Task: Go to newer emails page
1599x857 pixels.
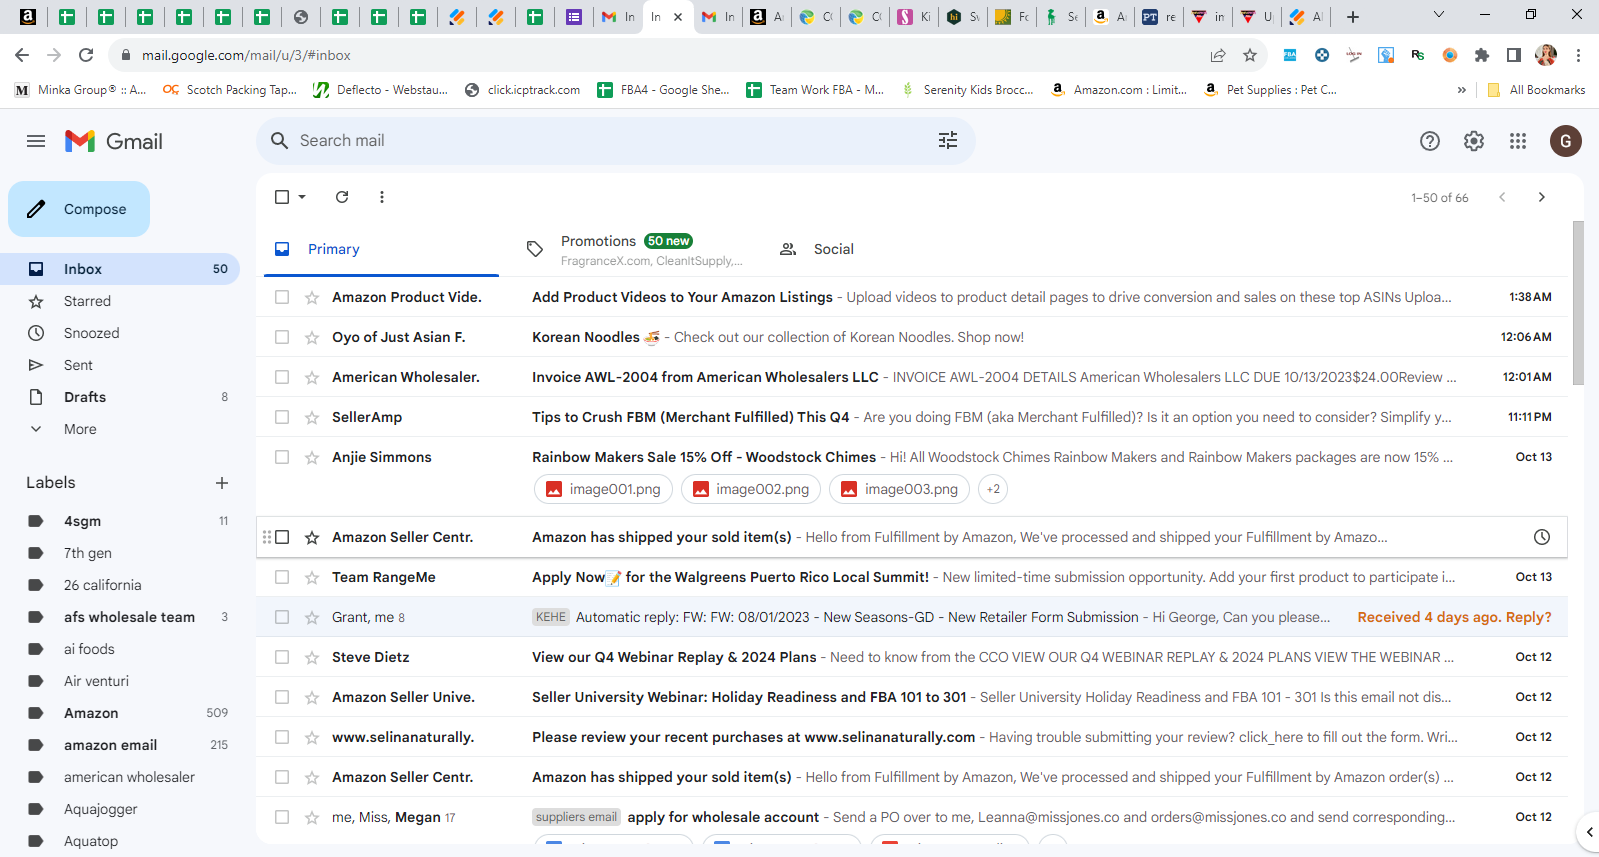Action: (1502, 197)
